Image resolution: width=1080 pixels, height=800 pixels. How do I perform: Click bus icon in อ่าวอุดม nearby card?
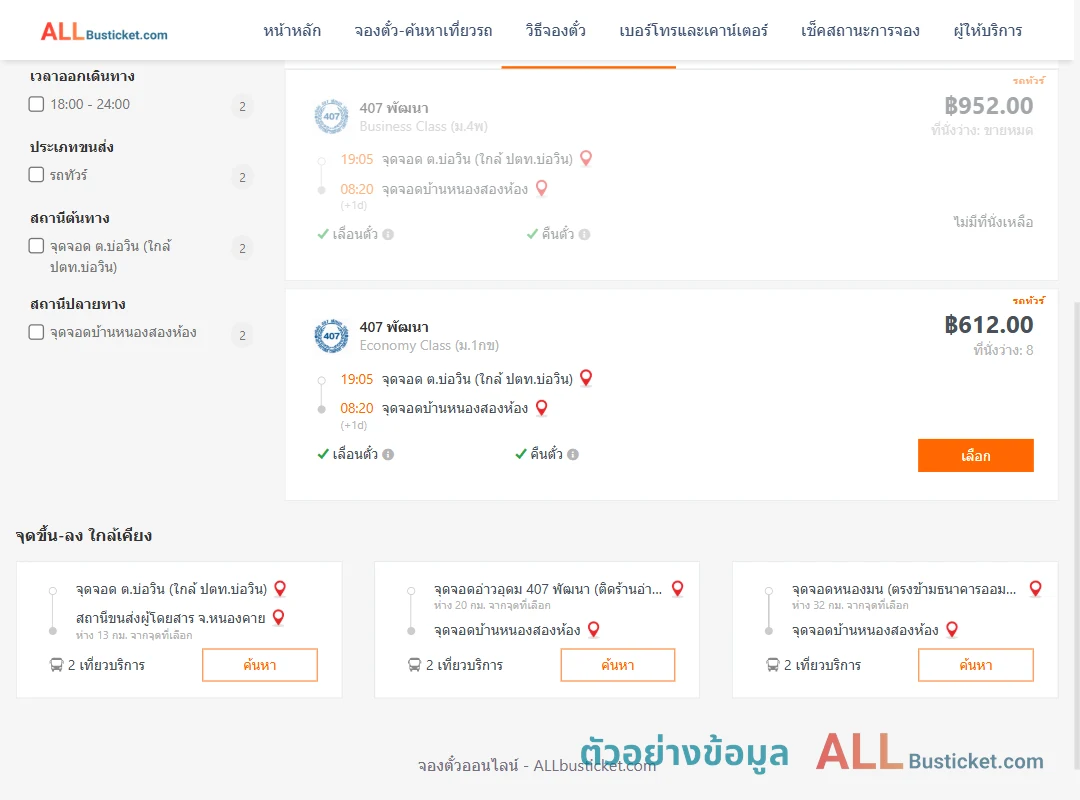click(x=414, y=665)
